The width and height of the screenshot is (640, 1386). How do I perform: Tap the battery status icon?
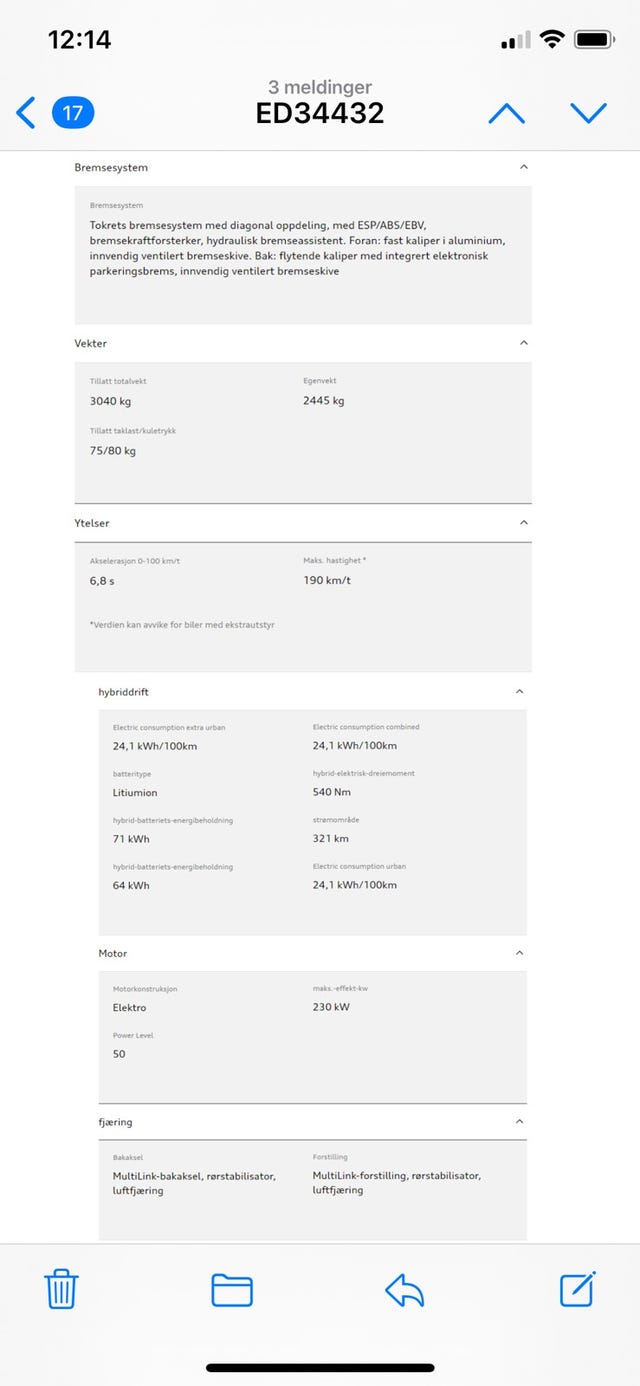tap(594, 40)
